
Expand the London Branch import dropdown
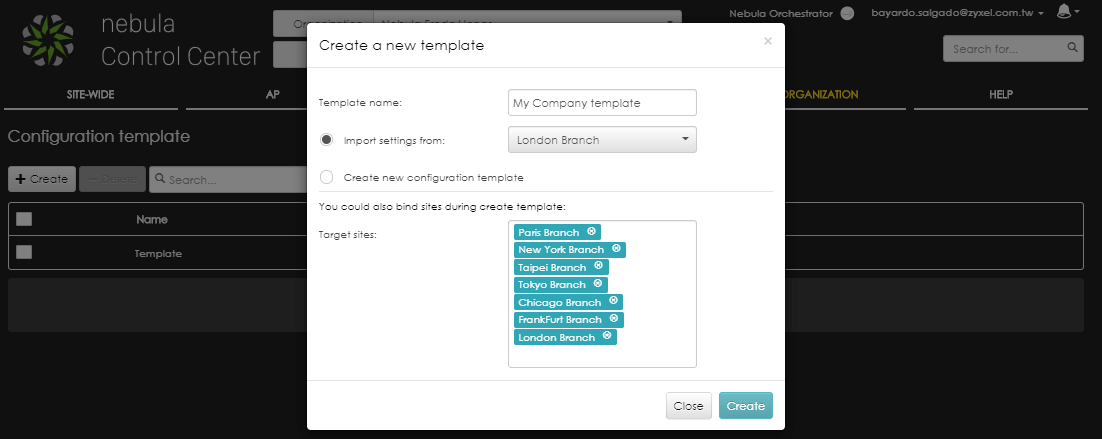[602, 140]
